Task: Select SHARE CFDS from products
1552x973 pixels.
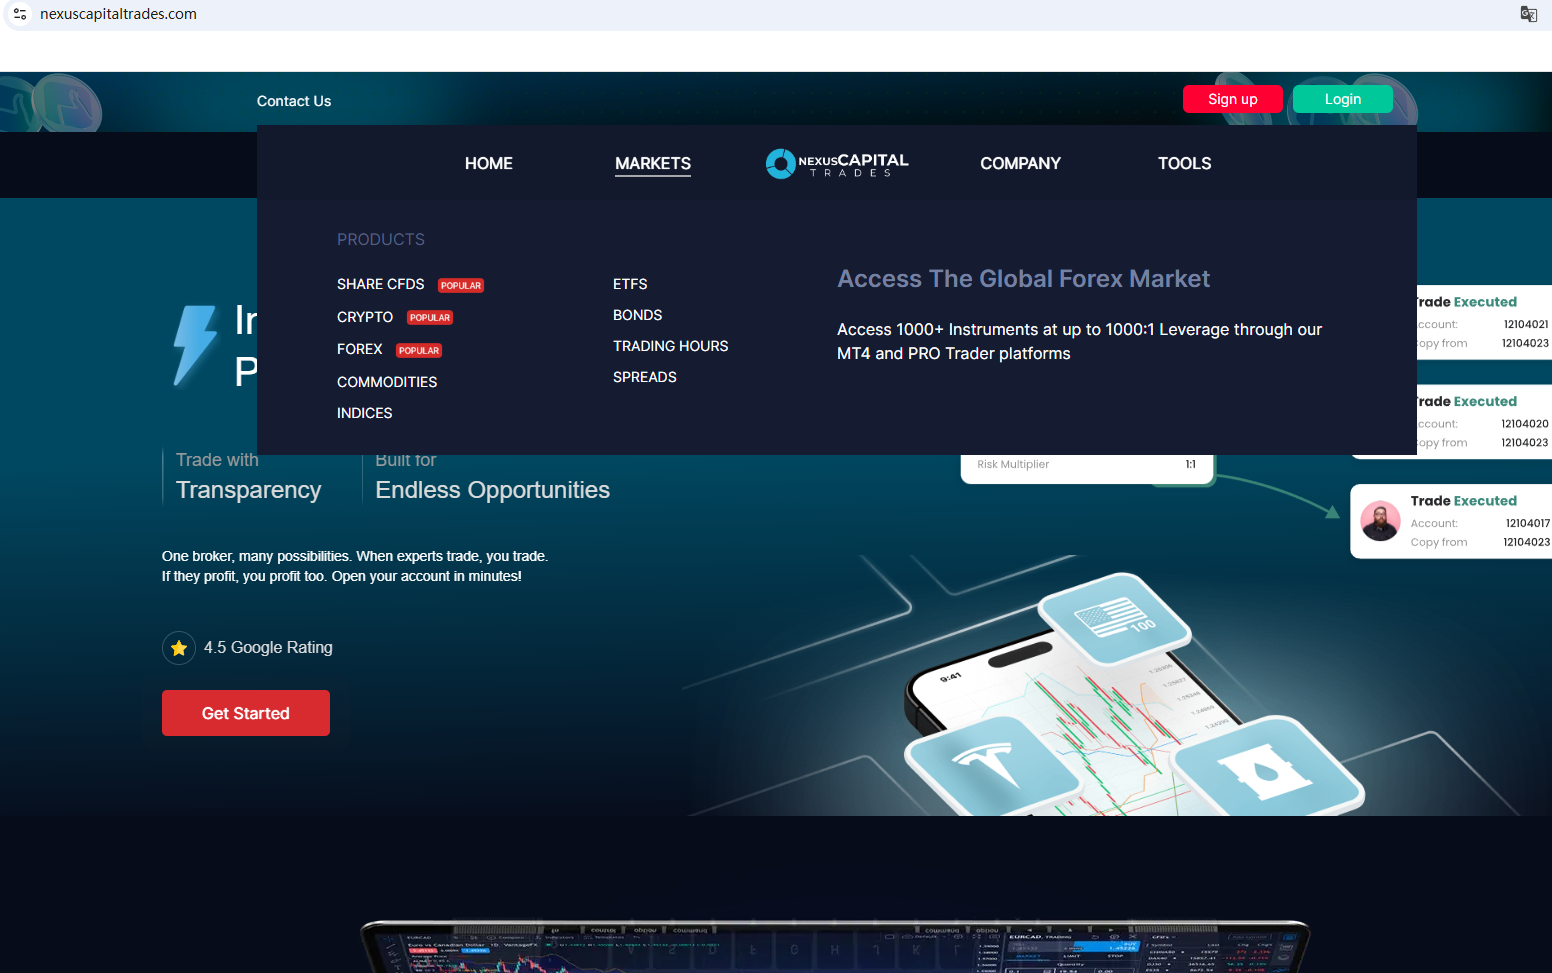Action: (x=381, y=284)
